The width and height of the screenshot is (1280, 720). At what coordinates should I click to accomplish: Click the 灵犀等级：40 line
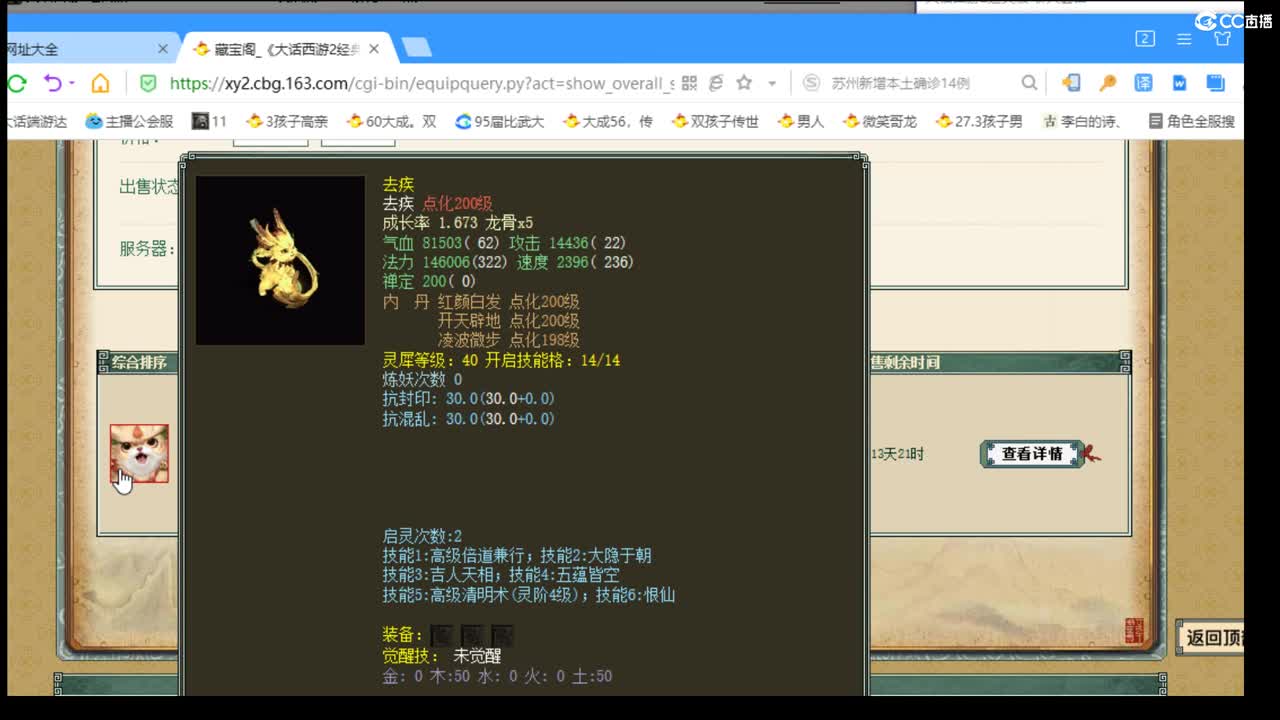click(501, 360)
